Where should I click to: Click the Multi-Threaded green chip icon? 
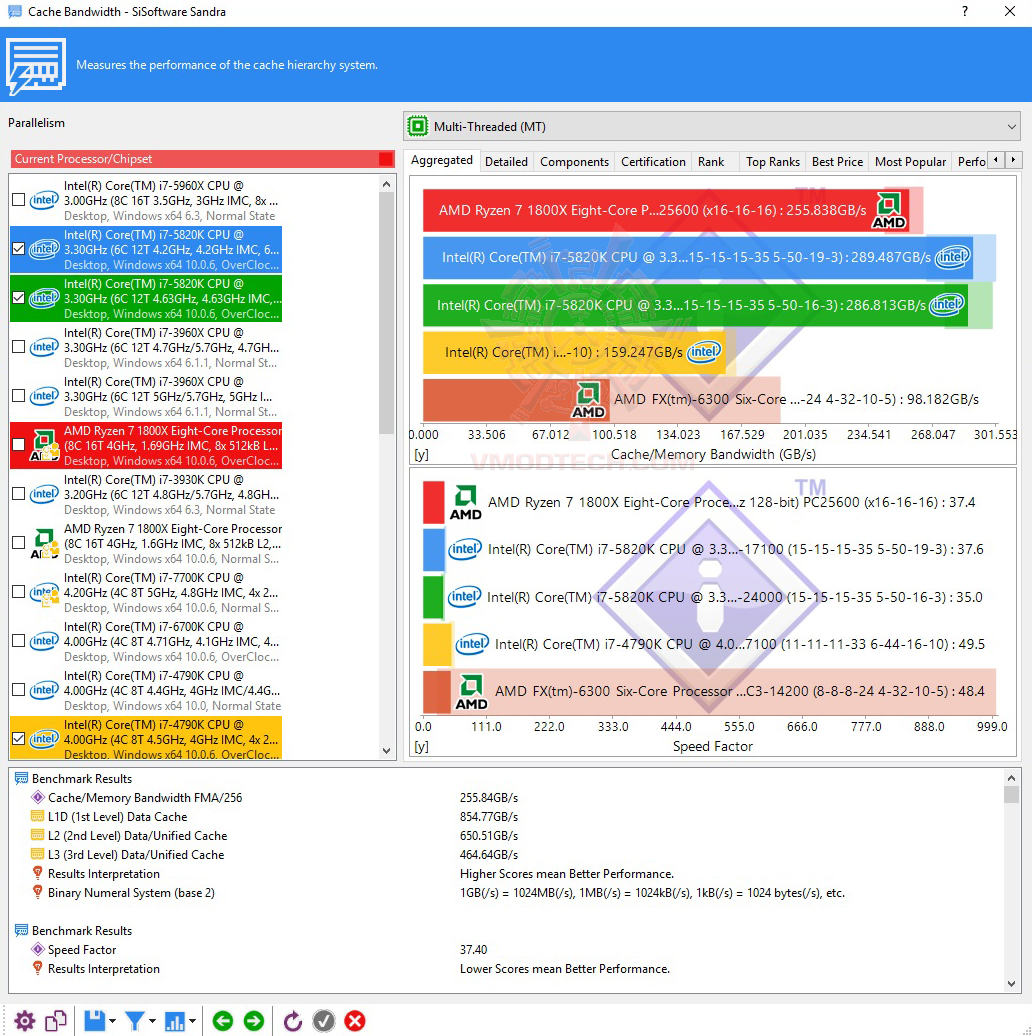(418, 126)
